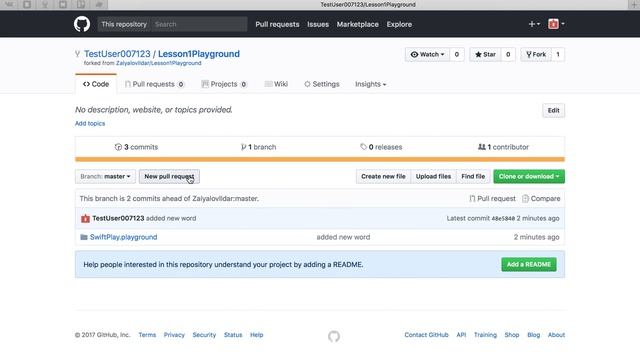Click the GitHub Octocat logo in header

tap(82, 24)
